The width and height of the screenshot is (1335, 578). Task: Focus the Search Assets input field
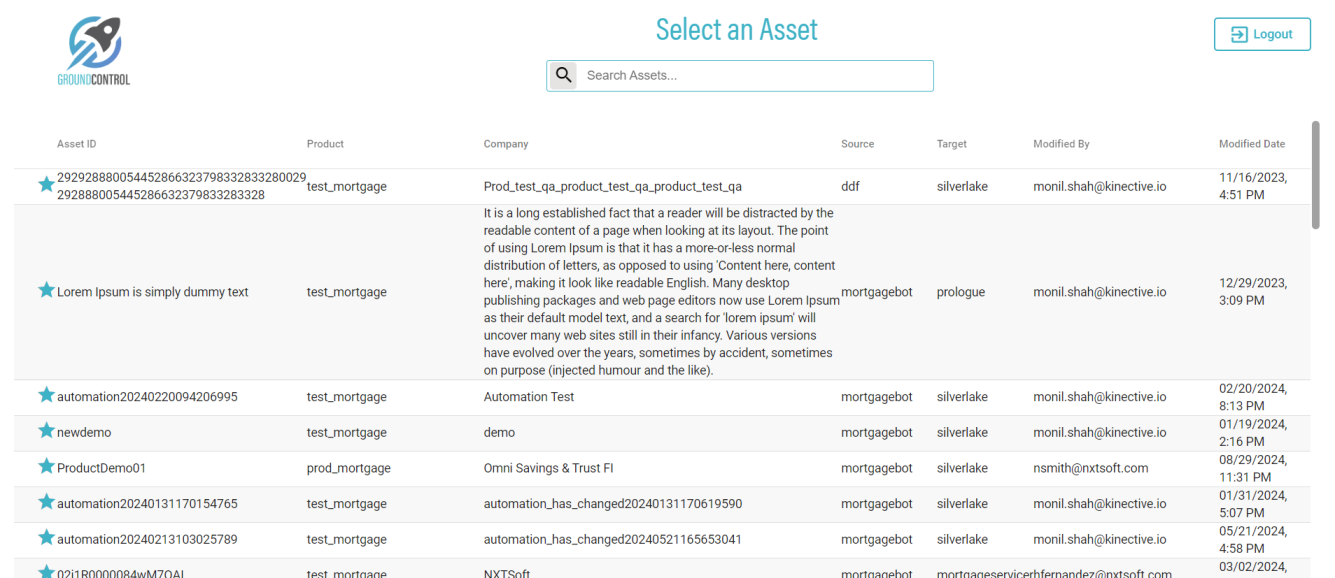(755, 75)
